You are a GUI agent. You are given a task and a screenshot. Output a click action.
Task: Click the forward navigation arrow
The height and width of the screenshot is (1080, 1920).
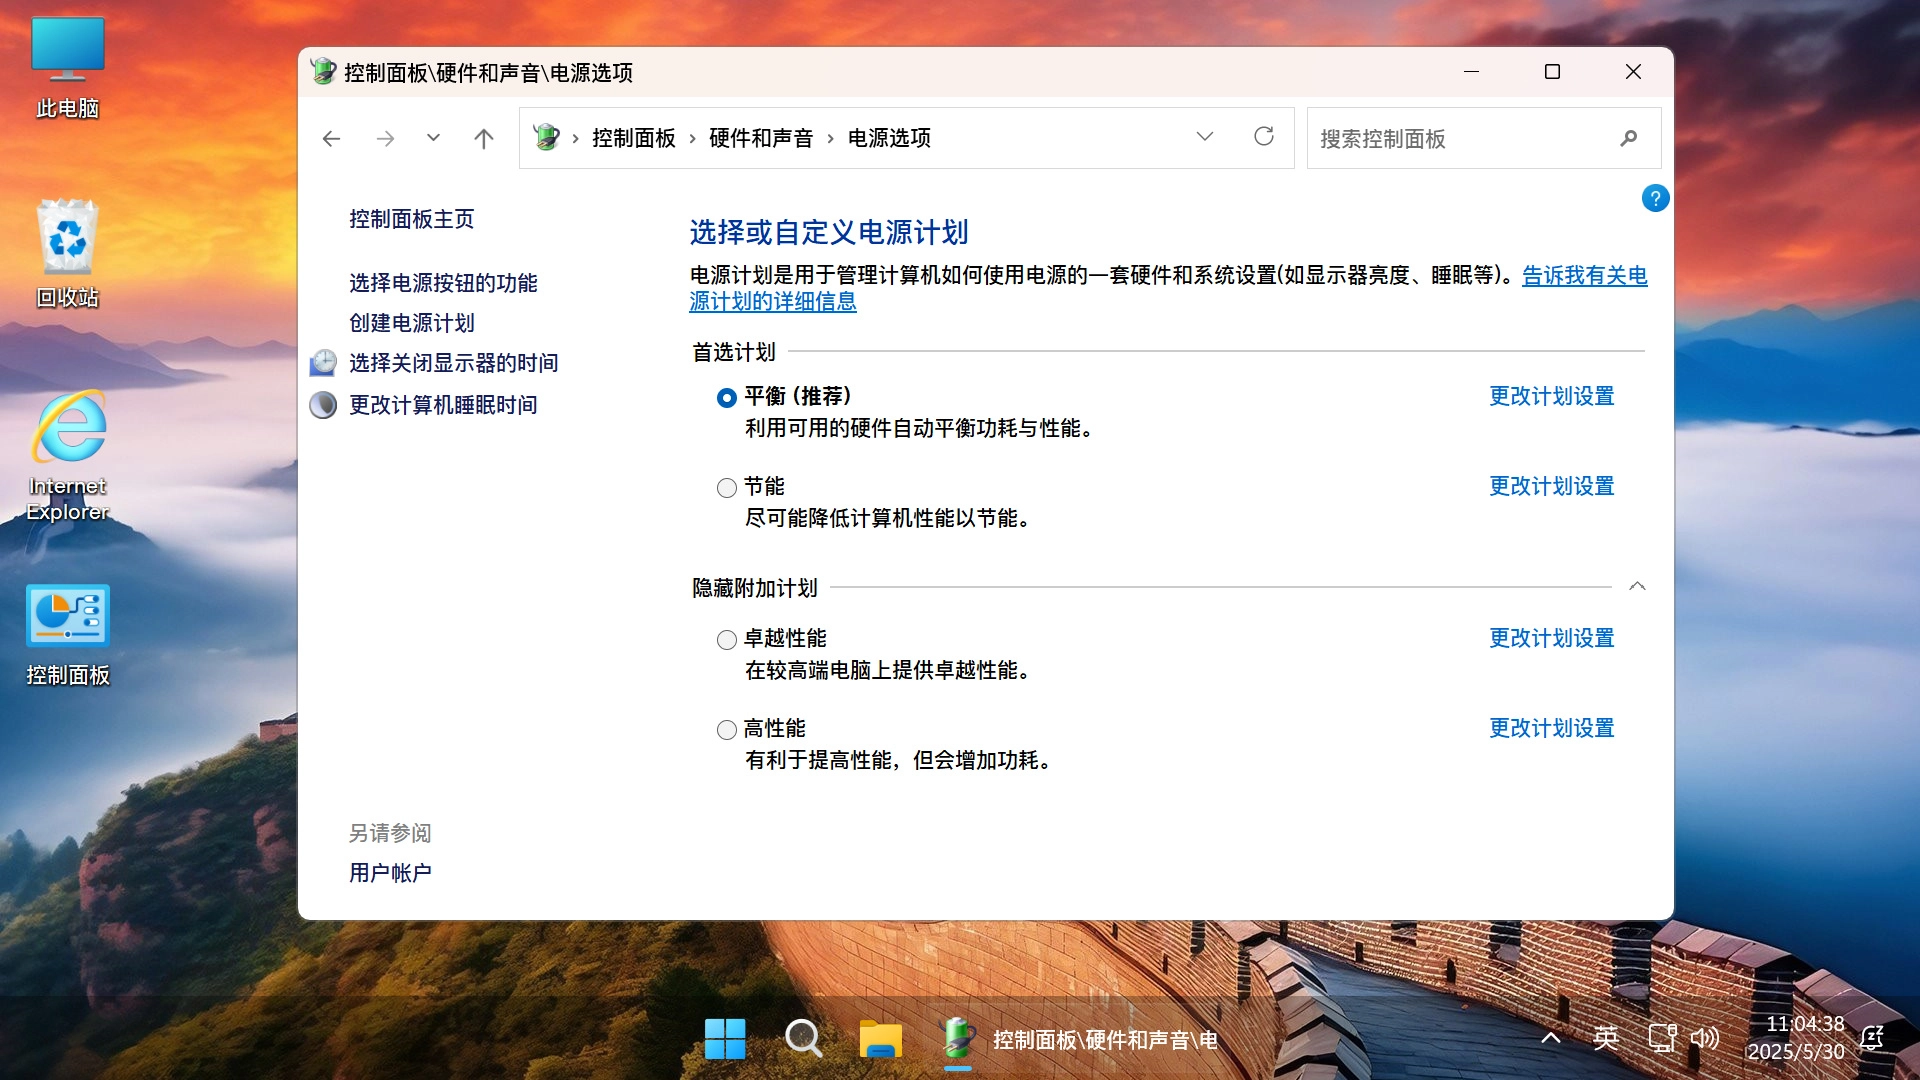pyautogui.click(x=385, y=138)
